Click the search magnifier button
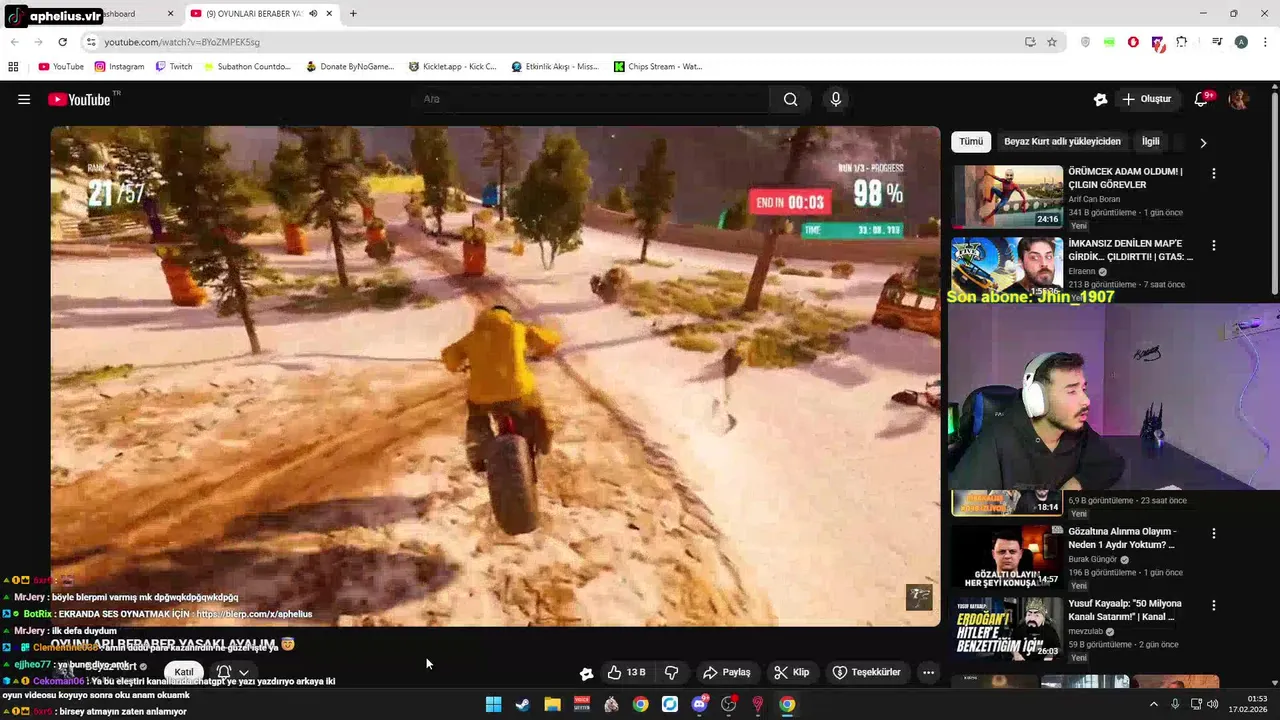Image resolution: width=1280 pixels, height=720 pixels. 790,99
